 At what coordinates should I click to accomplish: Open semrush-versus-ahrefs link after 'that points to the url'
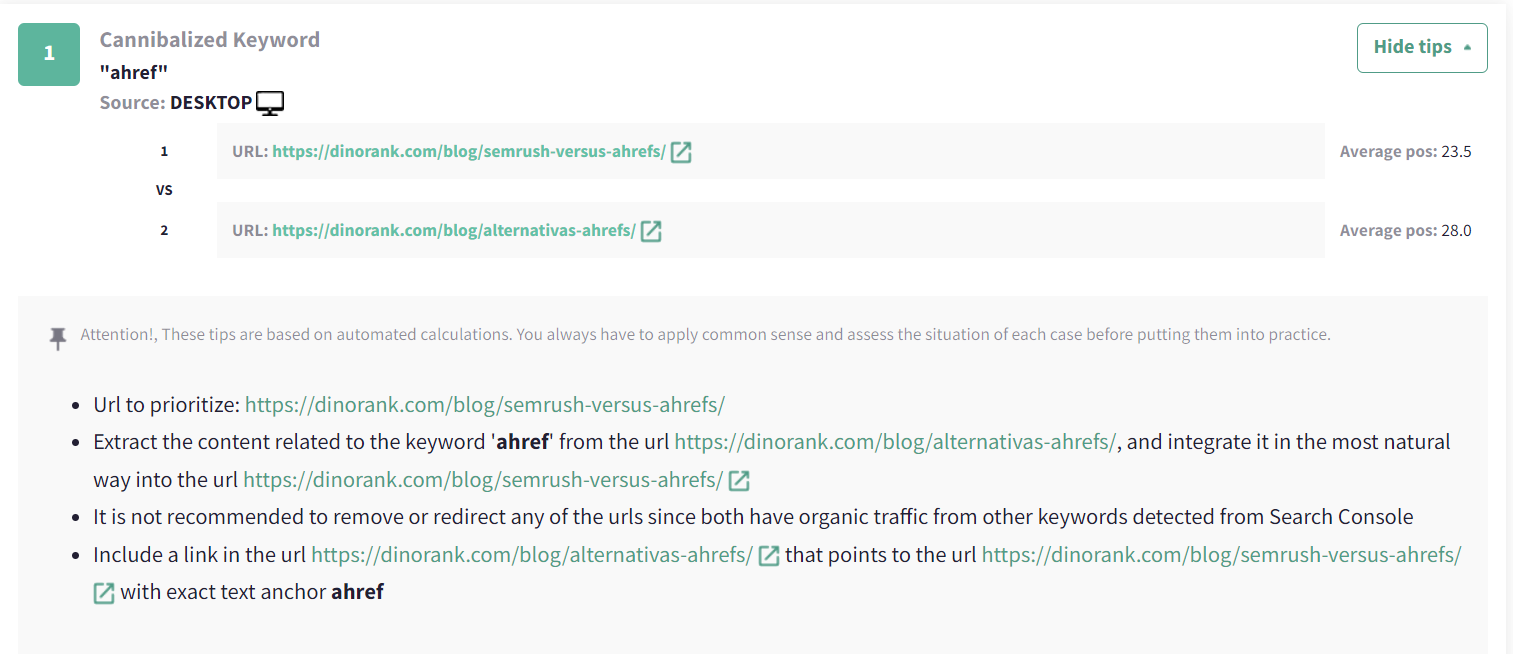point(1221,555)
